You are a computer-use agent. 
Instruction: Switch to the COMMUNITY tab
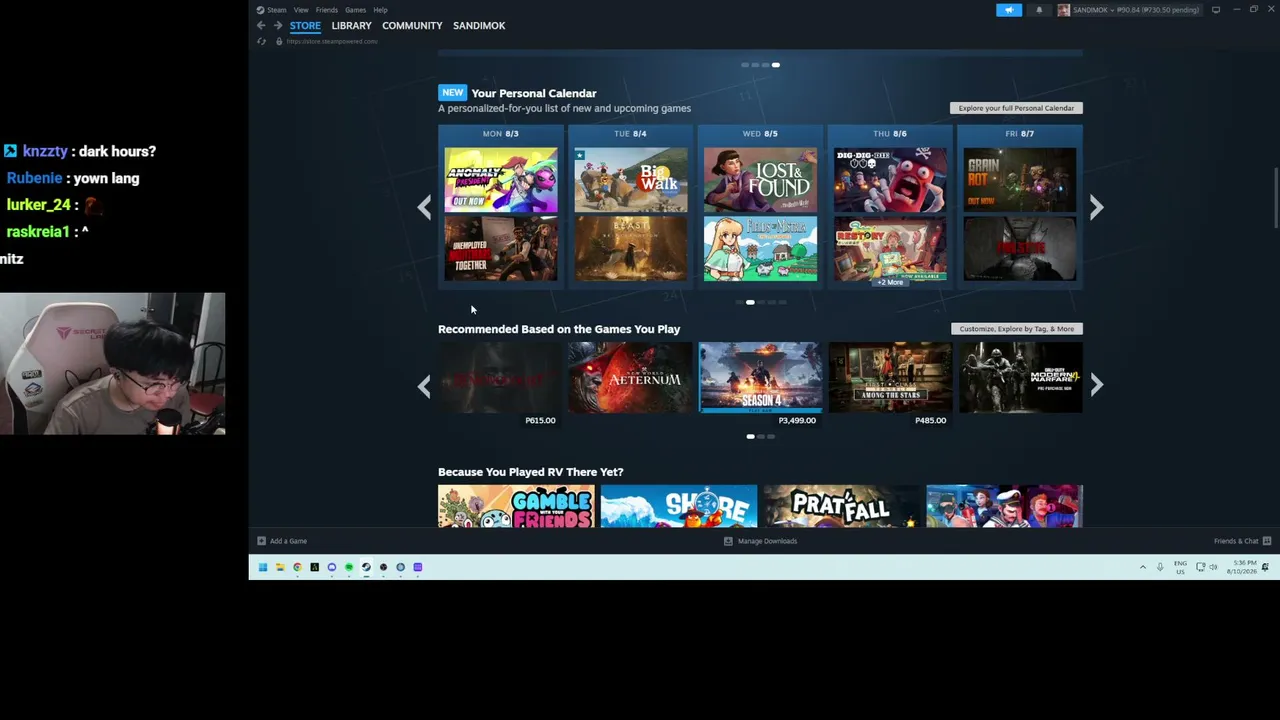412,26
